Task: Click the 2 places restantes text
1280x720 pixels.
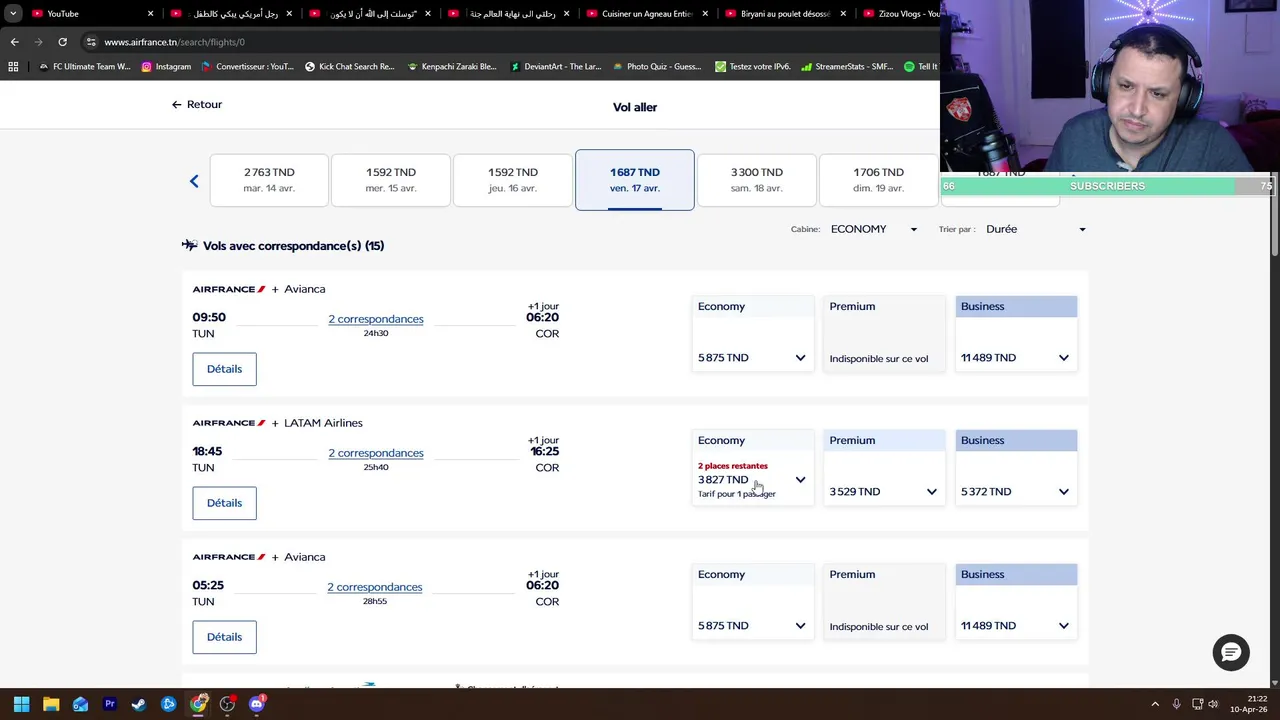Action: click(733, 466)
